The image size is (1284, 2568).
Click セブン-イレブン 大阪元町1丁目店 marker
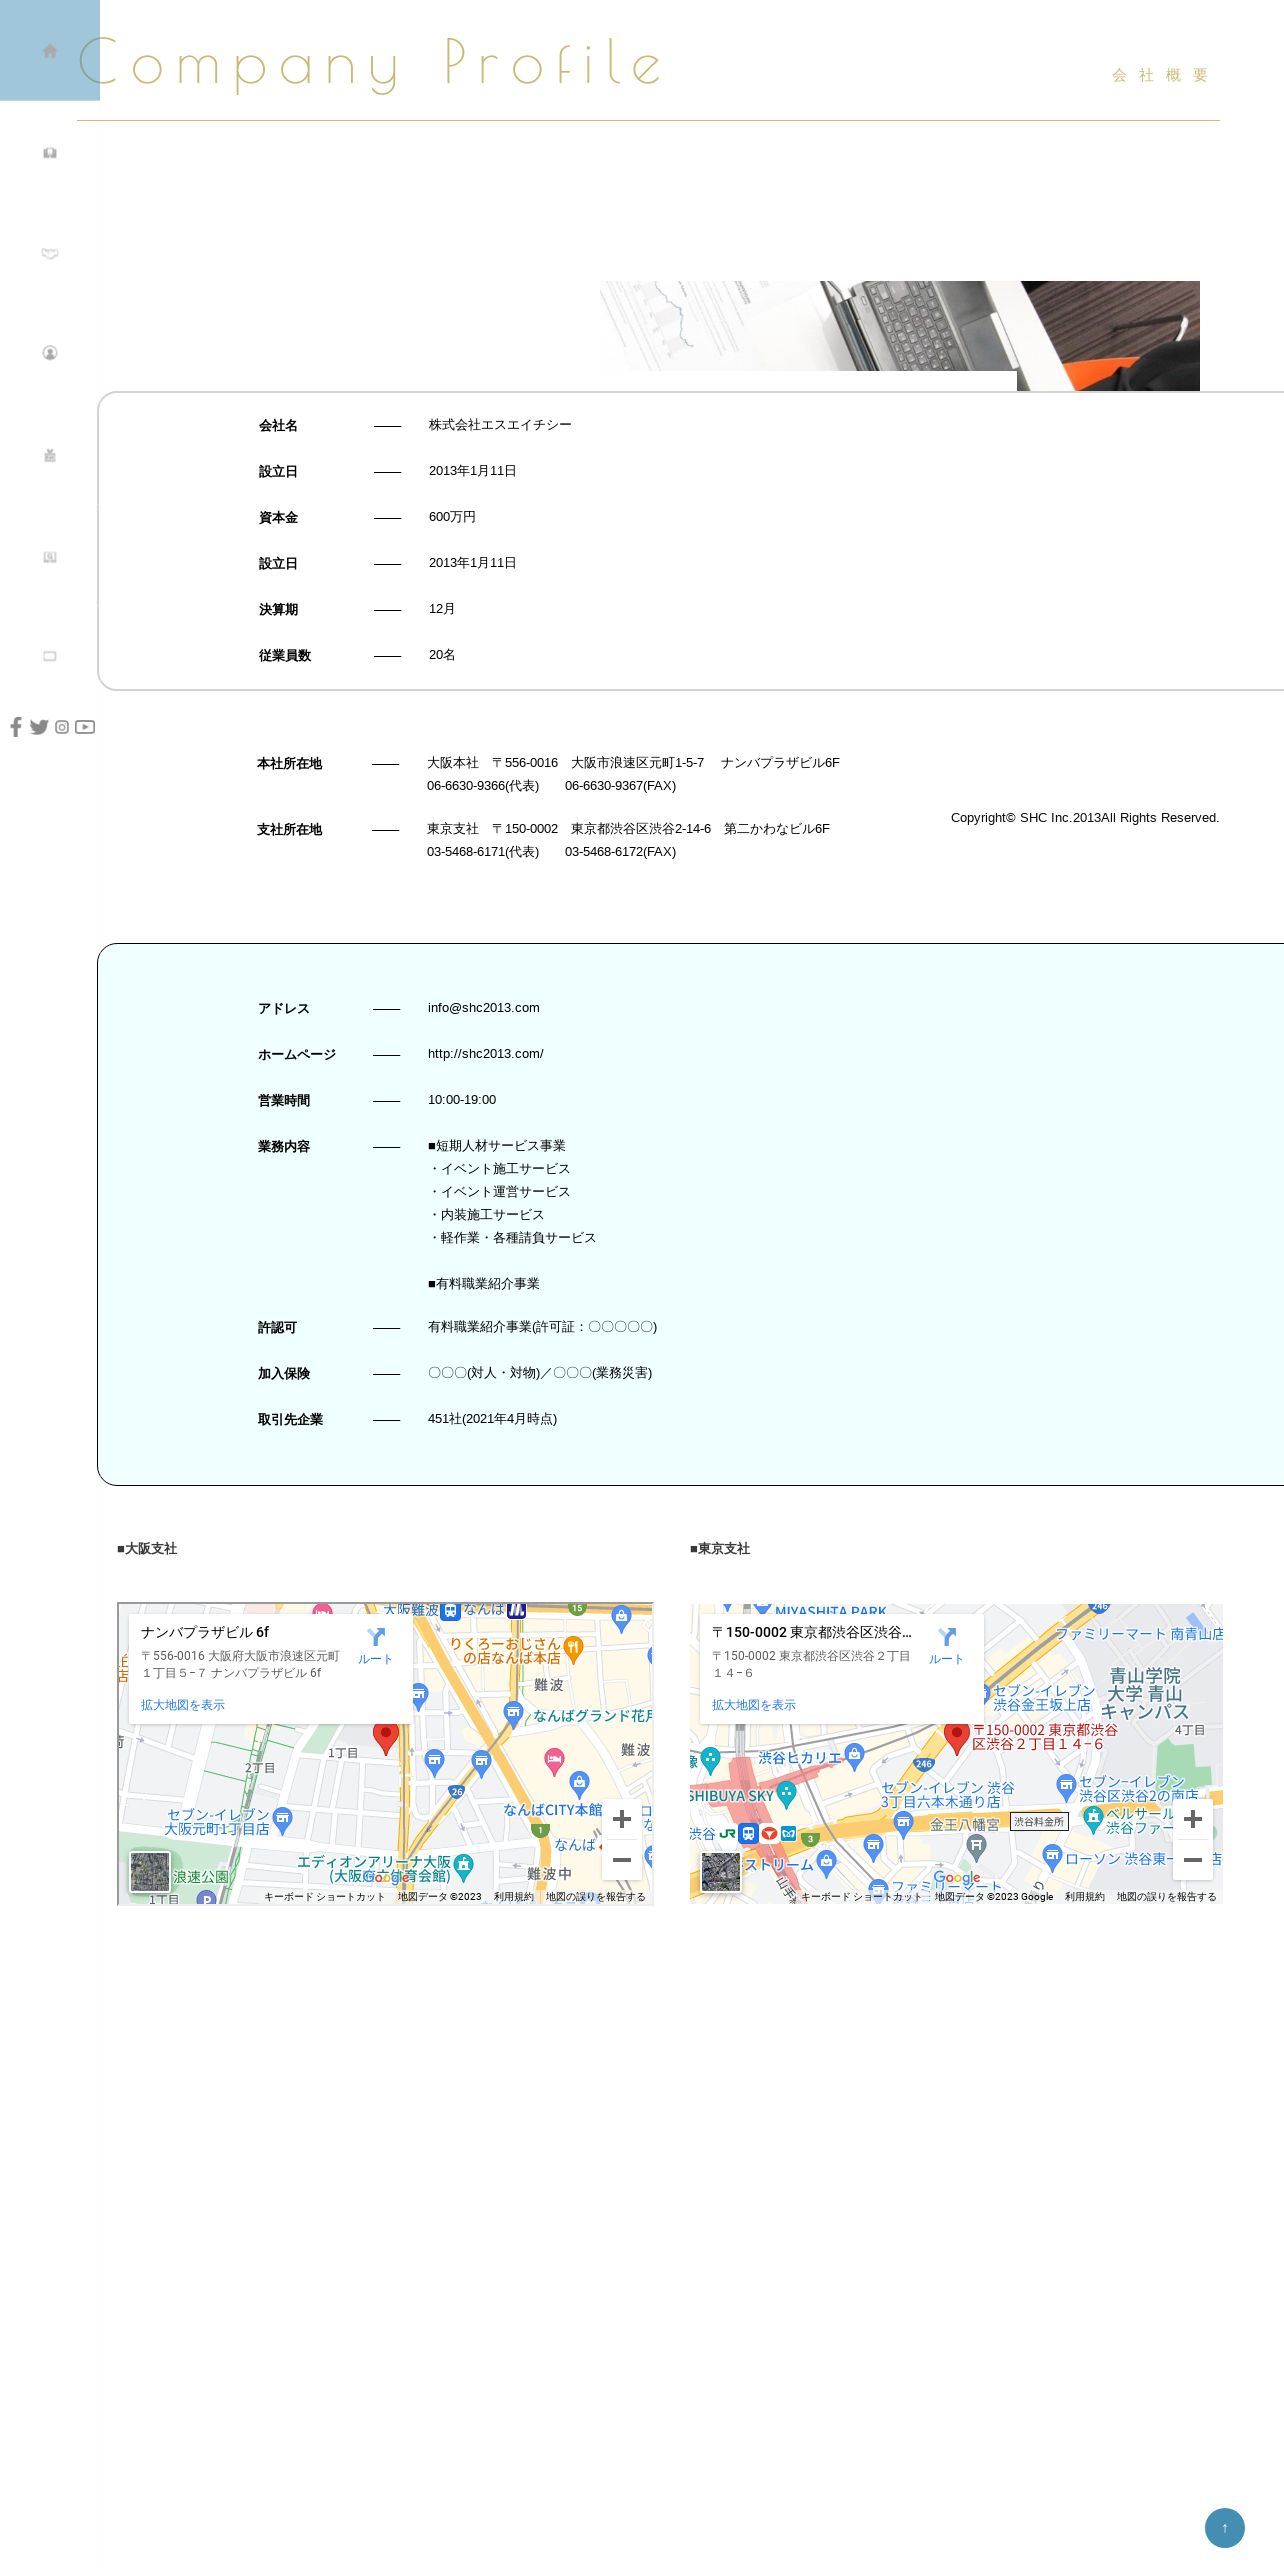click(283, 1821)
